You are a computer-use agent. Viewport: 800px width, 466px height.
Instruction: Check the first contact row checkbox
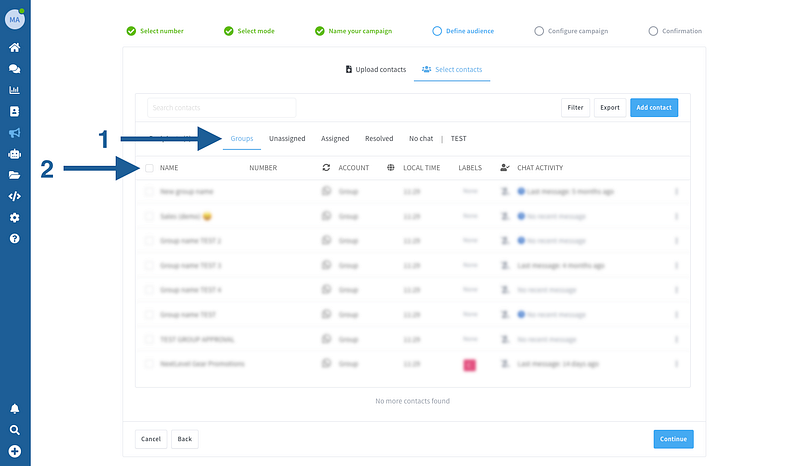click(x=149, y=191)
